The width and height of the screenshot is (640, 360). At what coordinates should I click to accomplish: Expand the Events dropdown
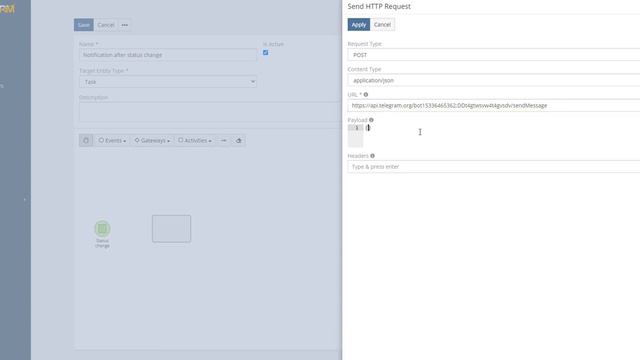112,140
